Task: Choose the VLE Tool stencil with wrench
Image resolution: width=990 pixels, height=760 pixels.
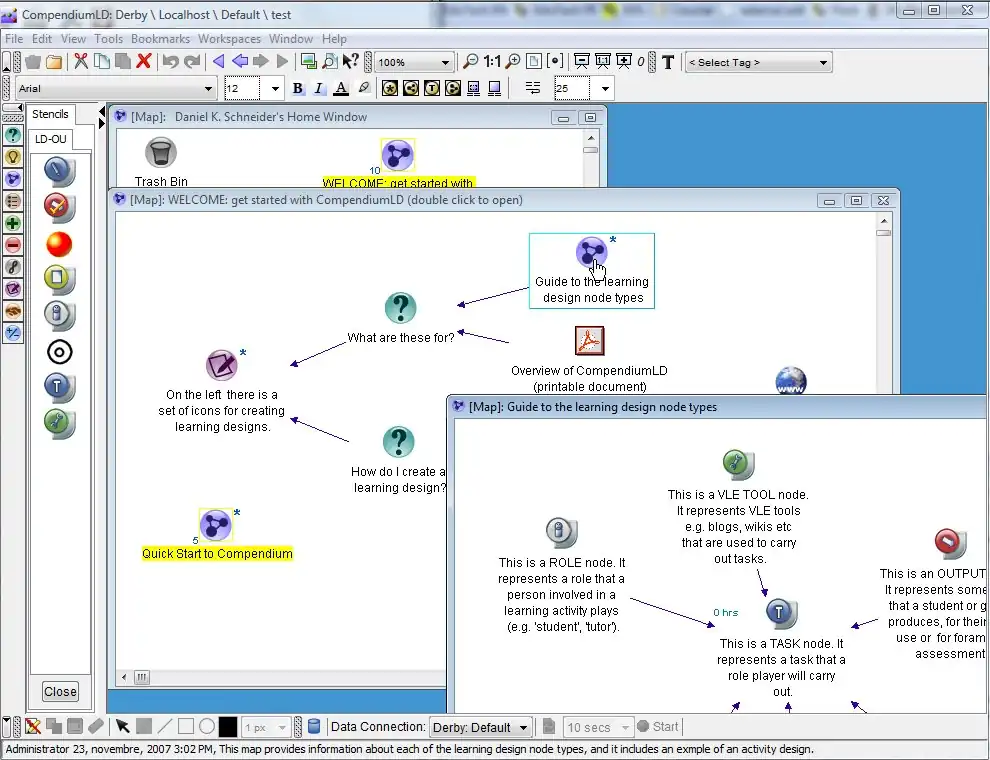Action: click(x=59, y=422)
